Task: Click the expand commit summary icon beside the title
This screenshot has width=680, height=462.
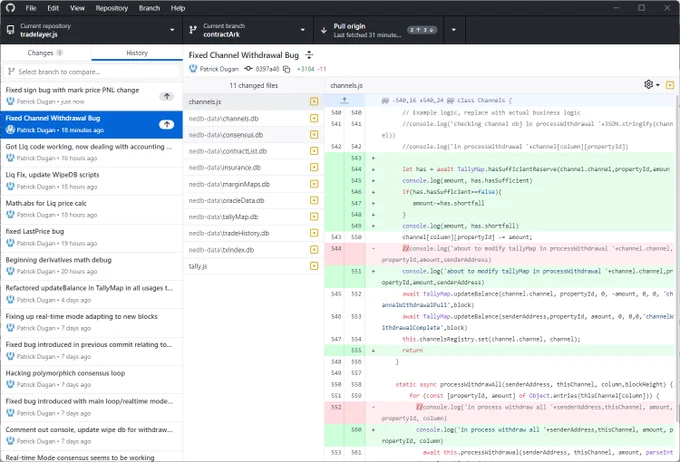Action: coord(309,55)
